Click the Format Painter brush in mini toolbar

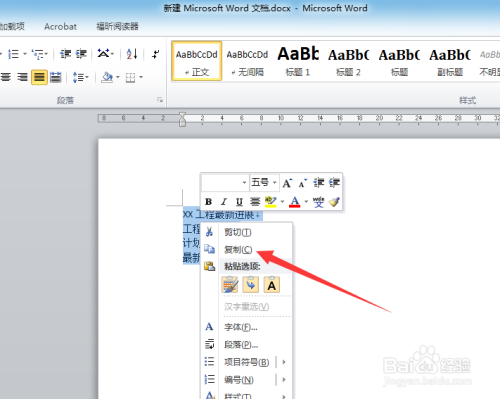(334, 202)
